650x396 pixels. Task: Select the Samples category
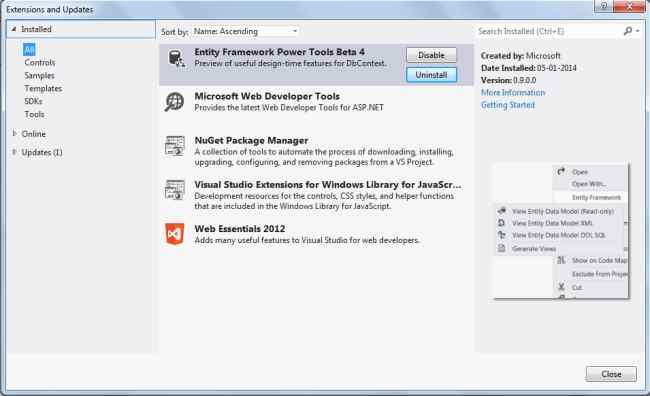(39, 75)
